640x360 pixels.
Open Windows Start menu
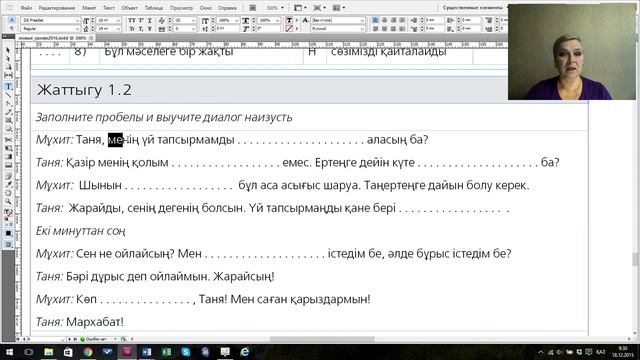click(x=9, y=352)
